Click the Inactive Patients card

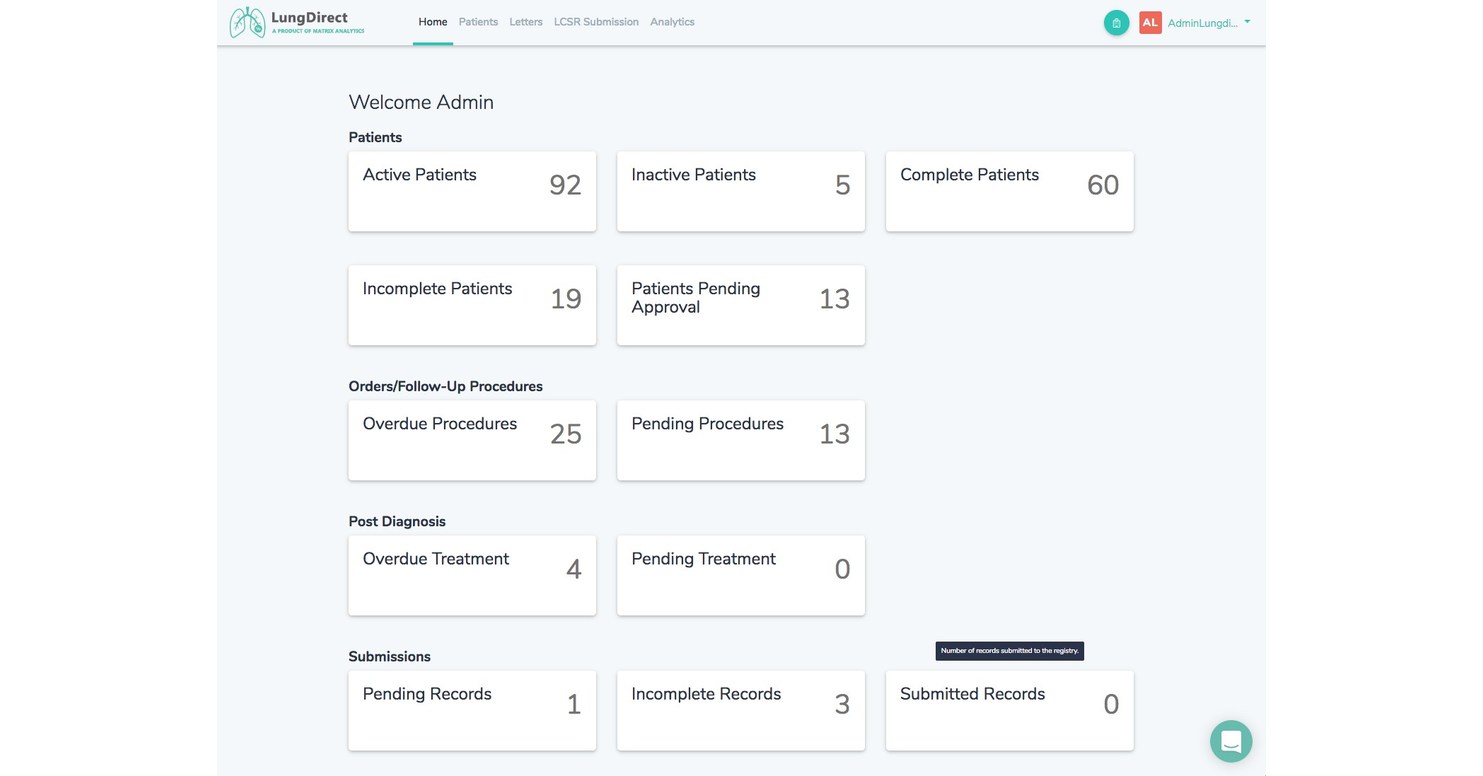[x=740, y=191]
